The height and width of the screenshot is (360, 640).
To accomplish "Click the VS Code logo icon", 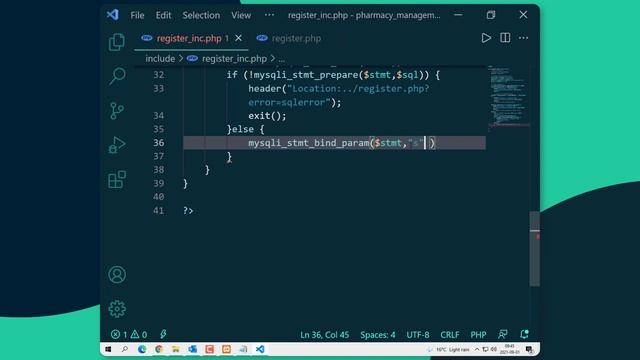I will 113,15.
